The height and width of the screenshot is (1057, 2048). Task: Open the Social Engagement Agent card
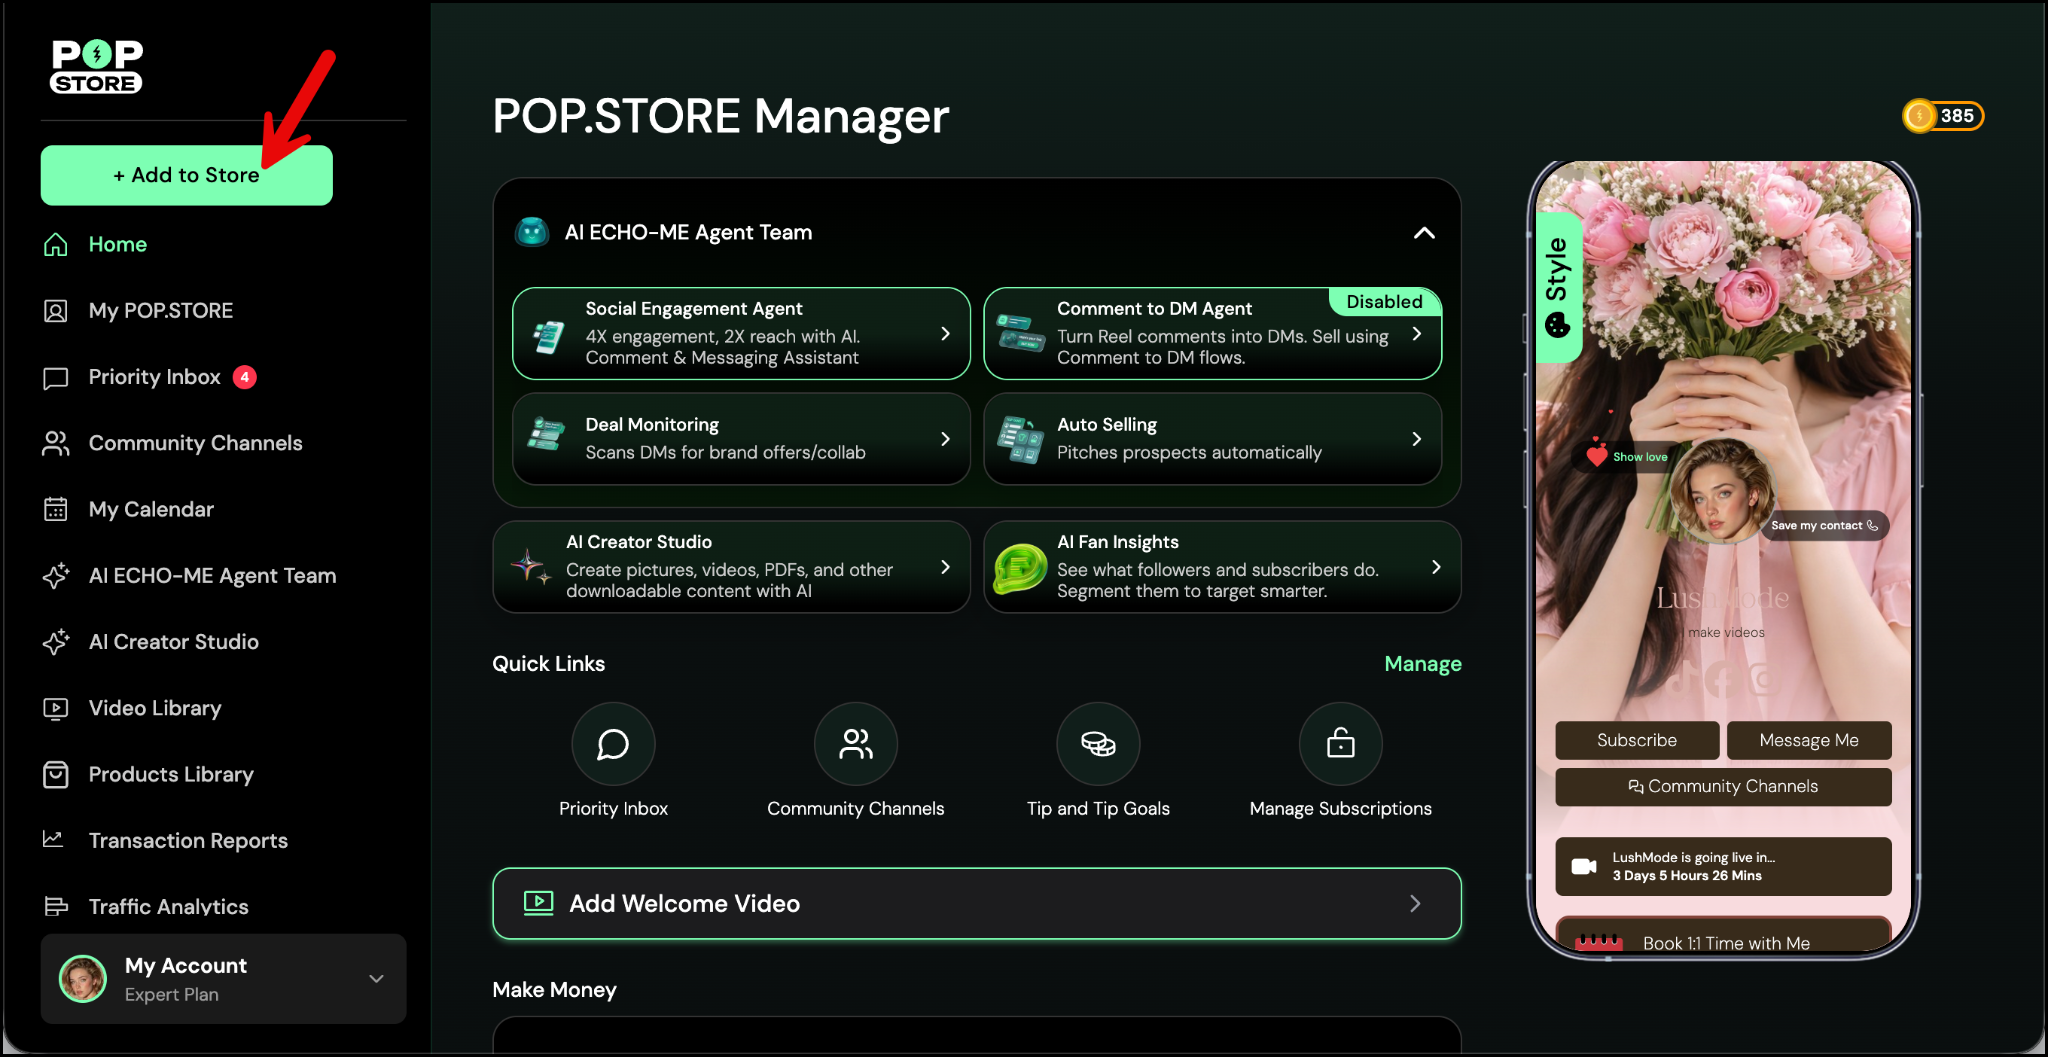click(x=741, y=333)
